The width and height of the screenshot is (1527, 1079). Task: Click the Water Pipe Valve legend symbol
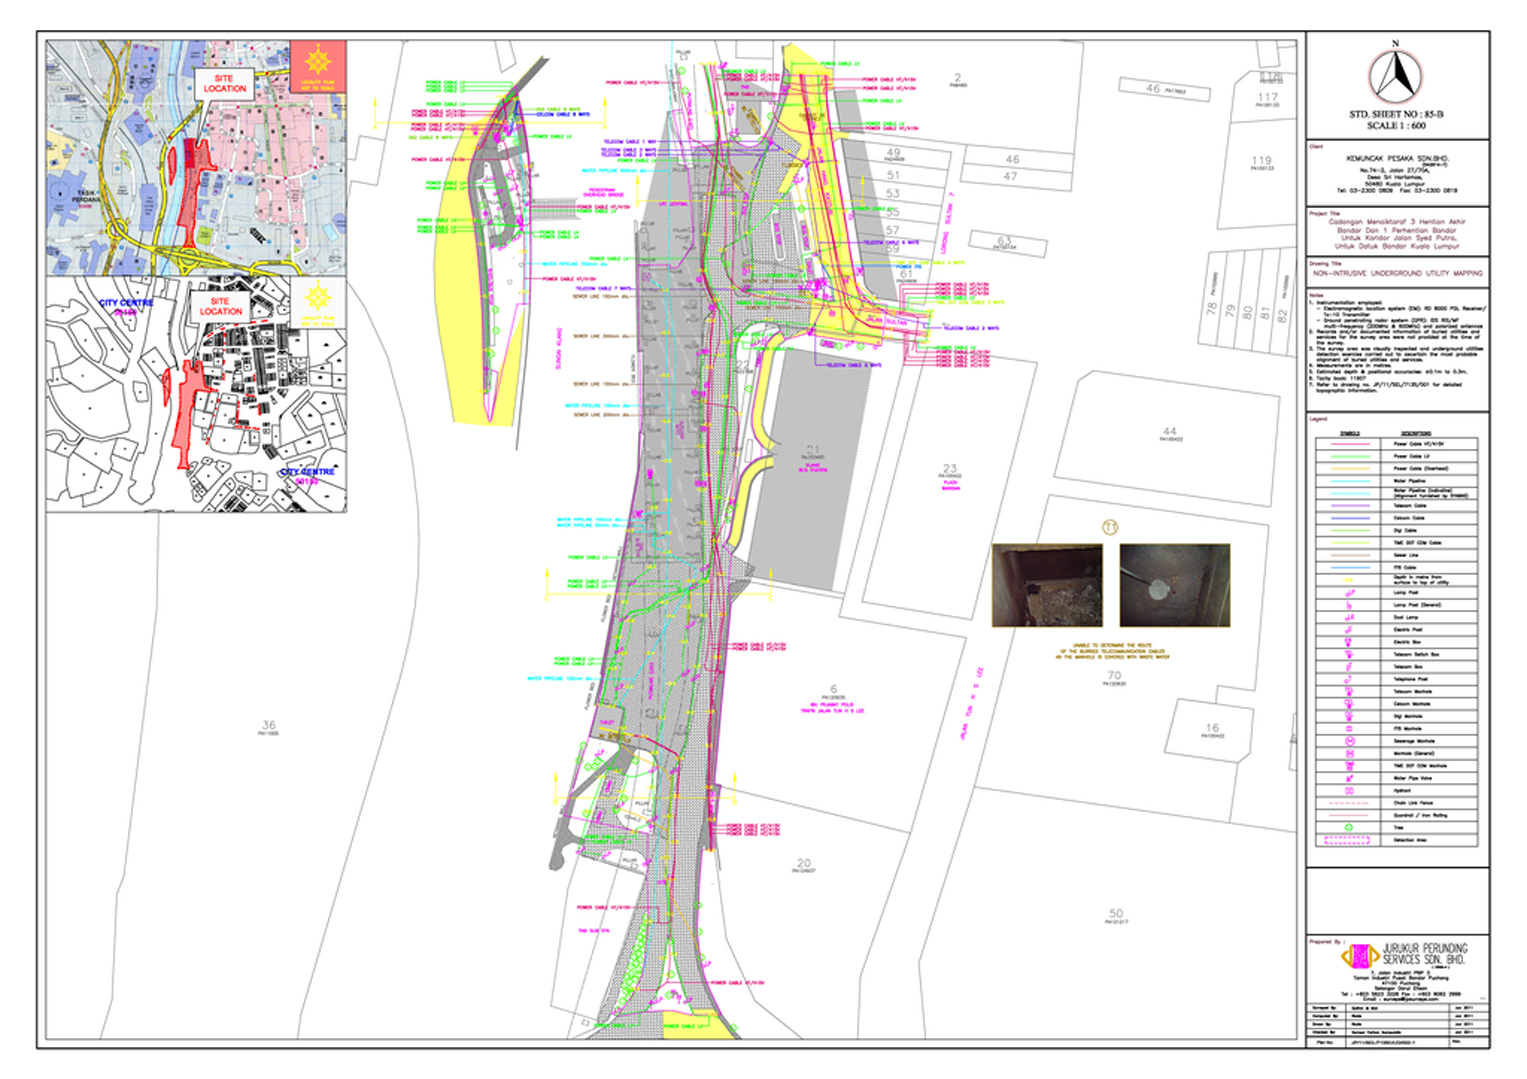[x=1349, y=778]
